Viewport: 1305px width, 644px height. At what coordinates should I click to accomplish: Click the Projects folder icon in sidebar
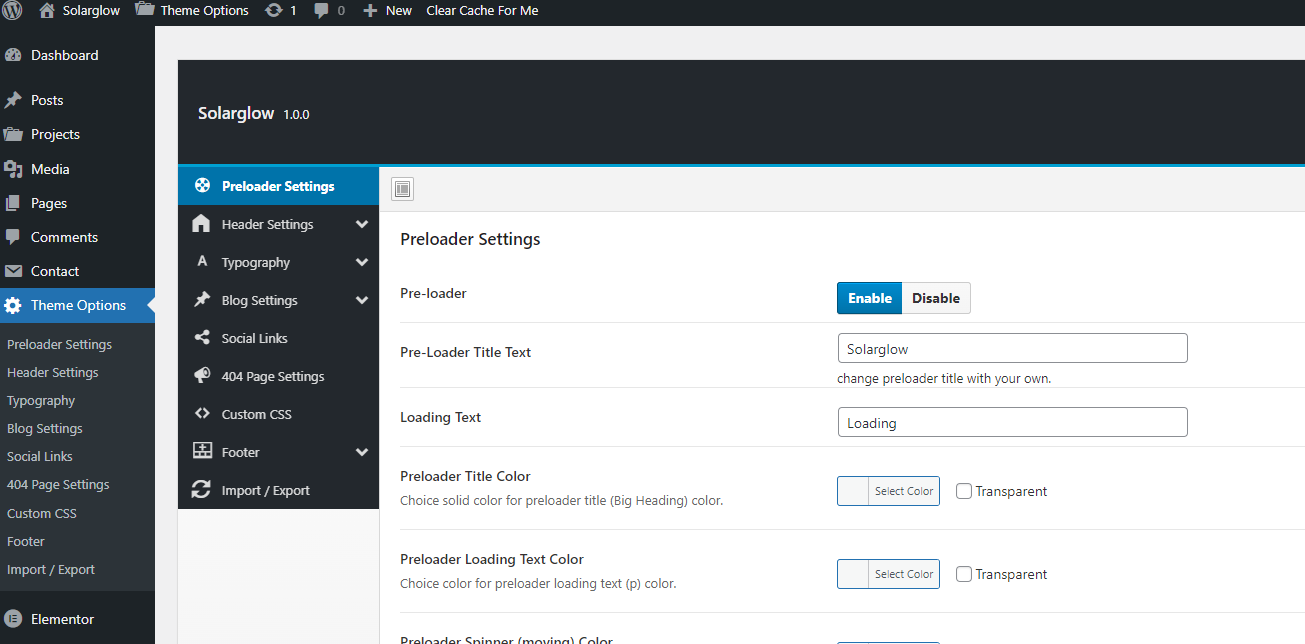coord(13,134)
